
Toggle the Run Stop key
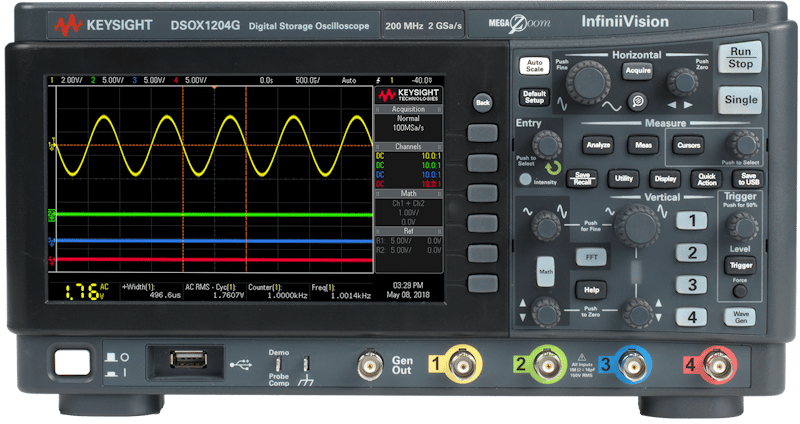740,58
